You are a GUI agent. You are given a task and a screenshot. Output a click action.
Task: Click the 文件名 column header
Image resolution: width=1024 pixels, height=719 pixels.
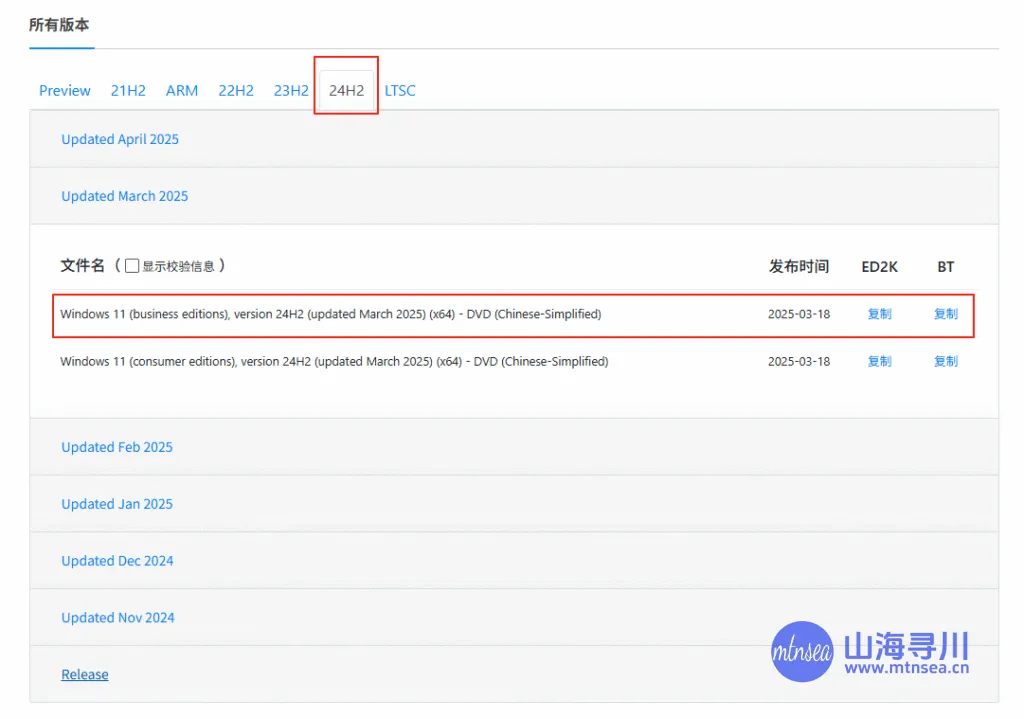[x=82, y=266]
